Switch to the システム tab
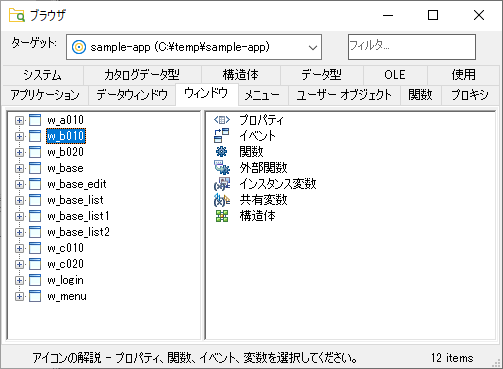The image size is (503, 369). pos(42,75)
